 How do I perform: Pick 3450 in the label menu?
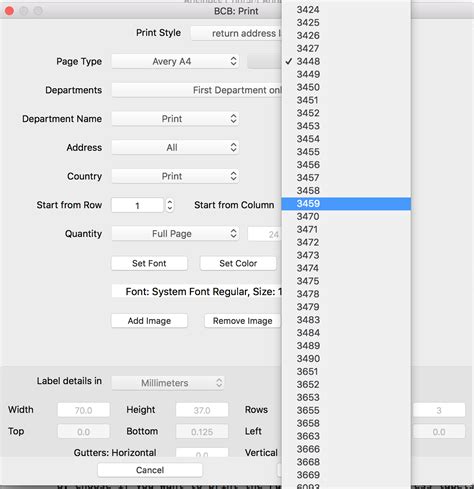tap(346, 87)
